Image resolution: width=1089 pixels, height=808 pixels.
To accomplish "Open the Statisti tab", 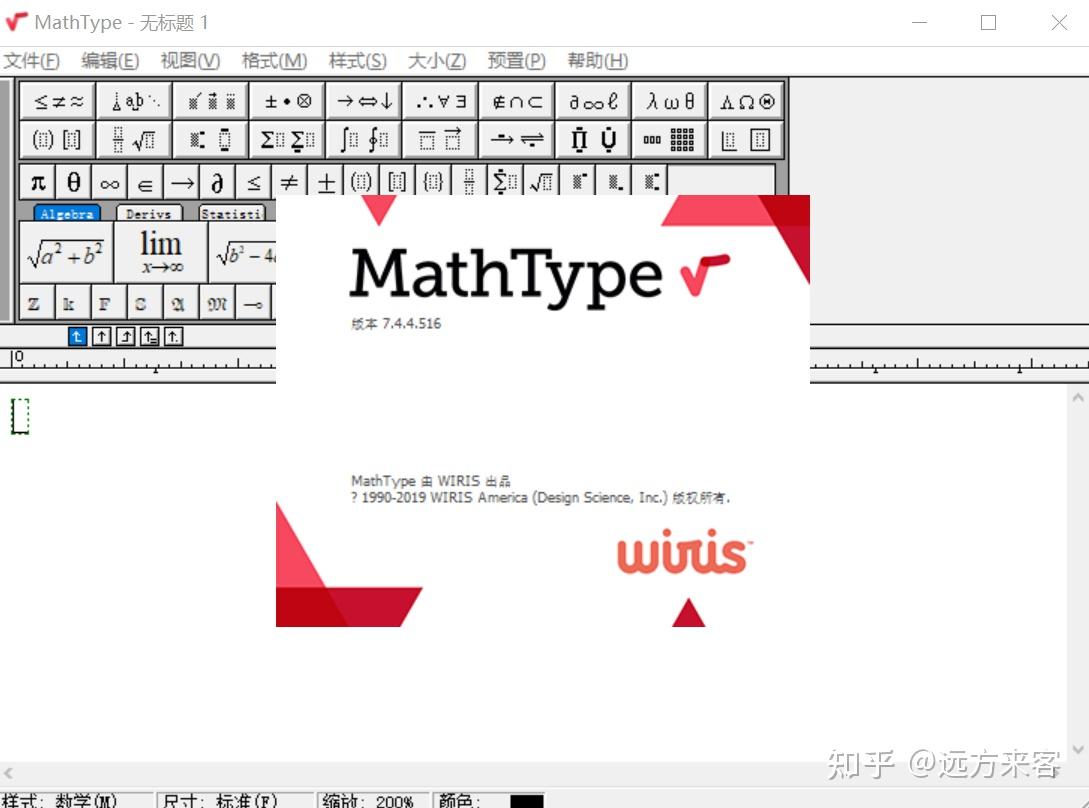I will click(x=232, y=212).
